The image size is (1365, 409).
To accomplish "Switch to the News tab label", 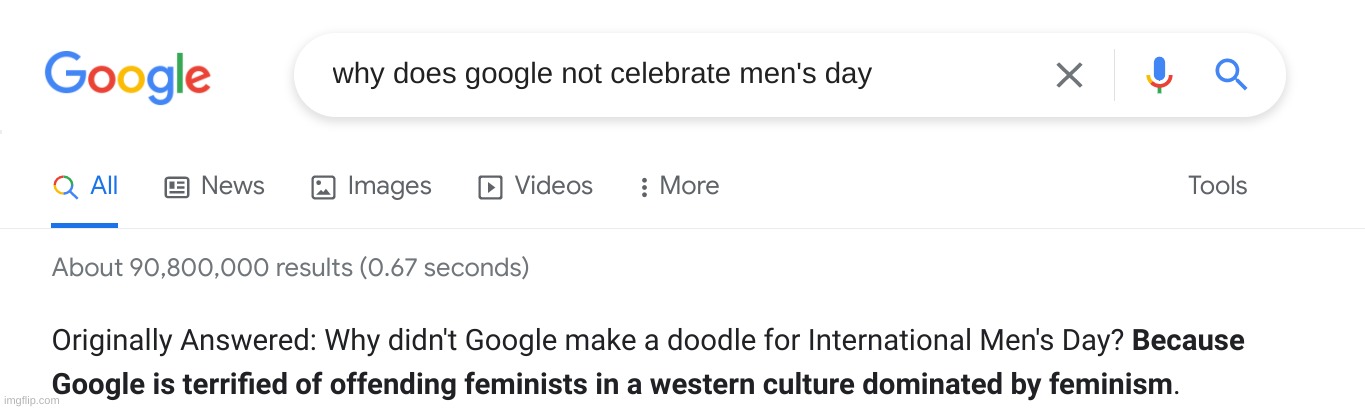I will pos(232,186).
